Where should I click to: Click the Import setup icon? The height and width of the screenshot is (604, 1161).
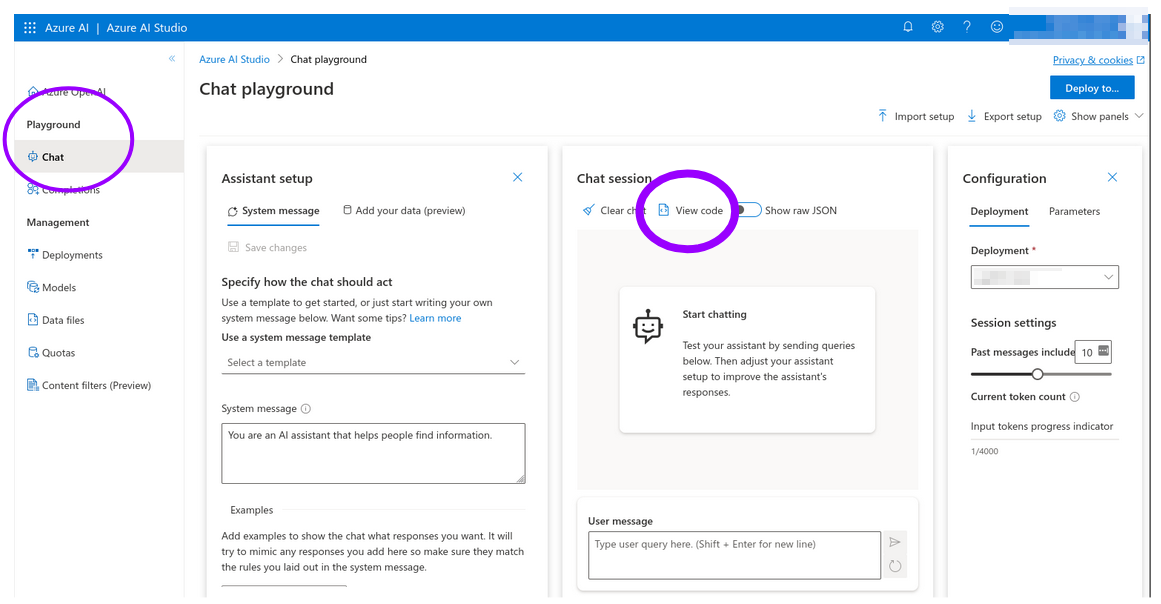882,115
